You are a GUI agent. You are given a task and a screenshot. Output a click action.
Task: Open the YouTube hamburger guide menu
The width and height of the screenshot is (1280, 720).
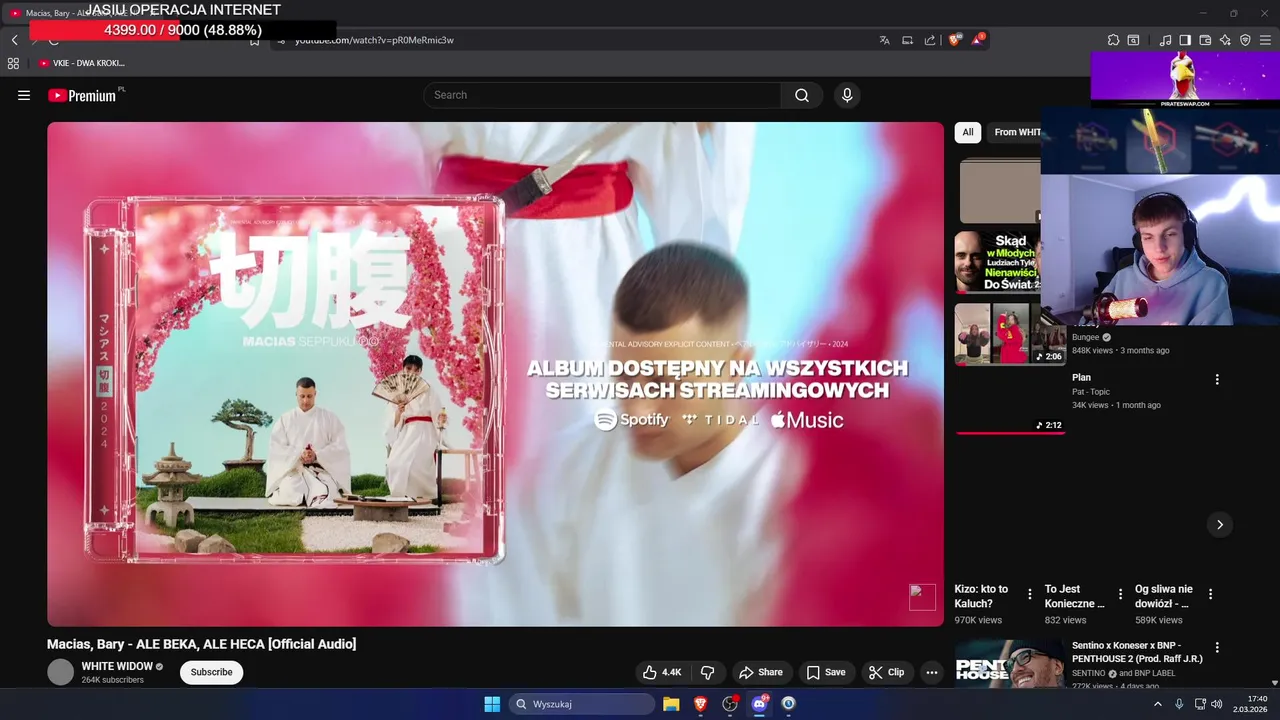tap(24, 95)
